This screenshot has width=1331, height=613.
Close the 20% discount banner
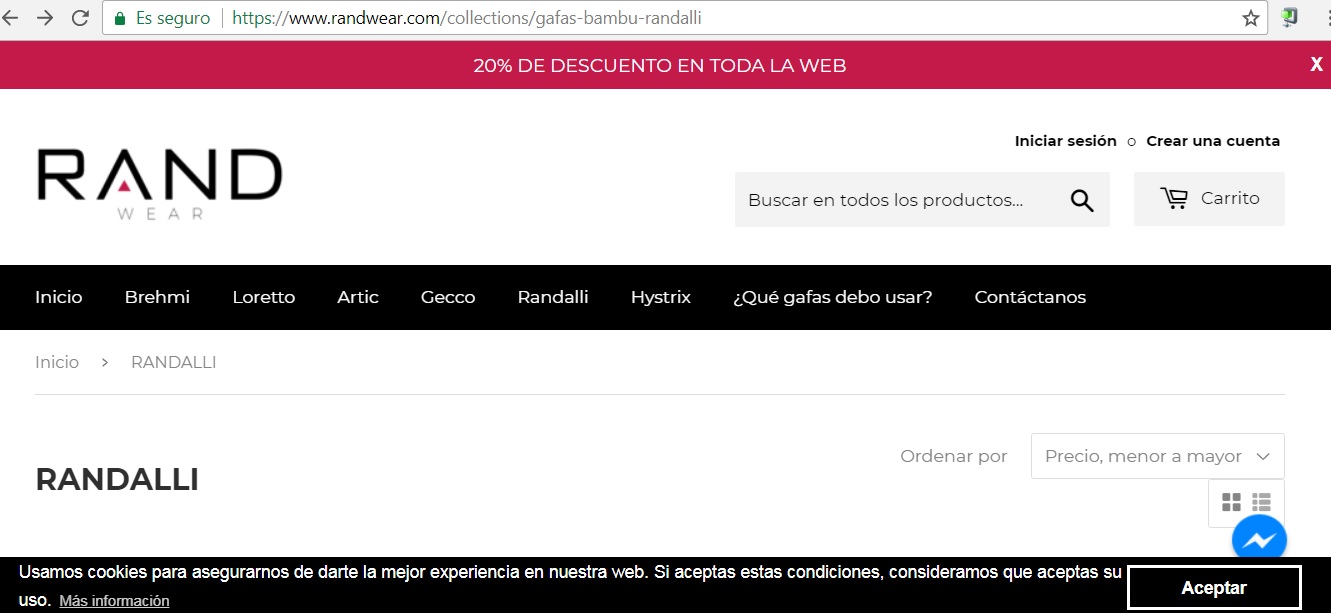coord(1317,65)
